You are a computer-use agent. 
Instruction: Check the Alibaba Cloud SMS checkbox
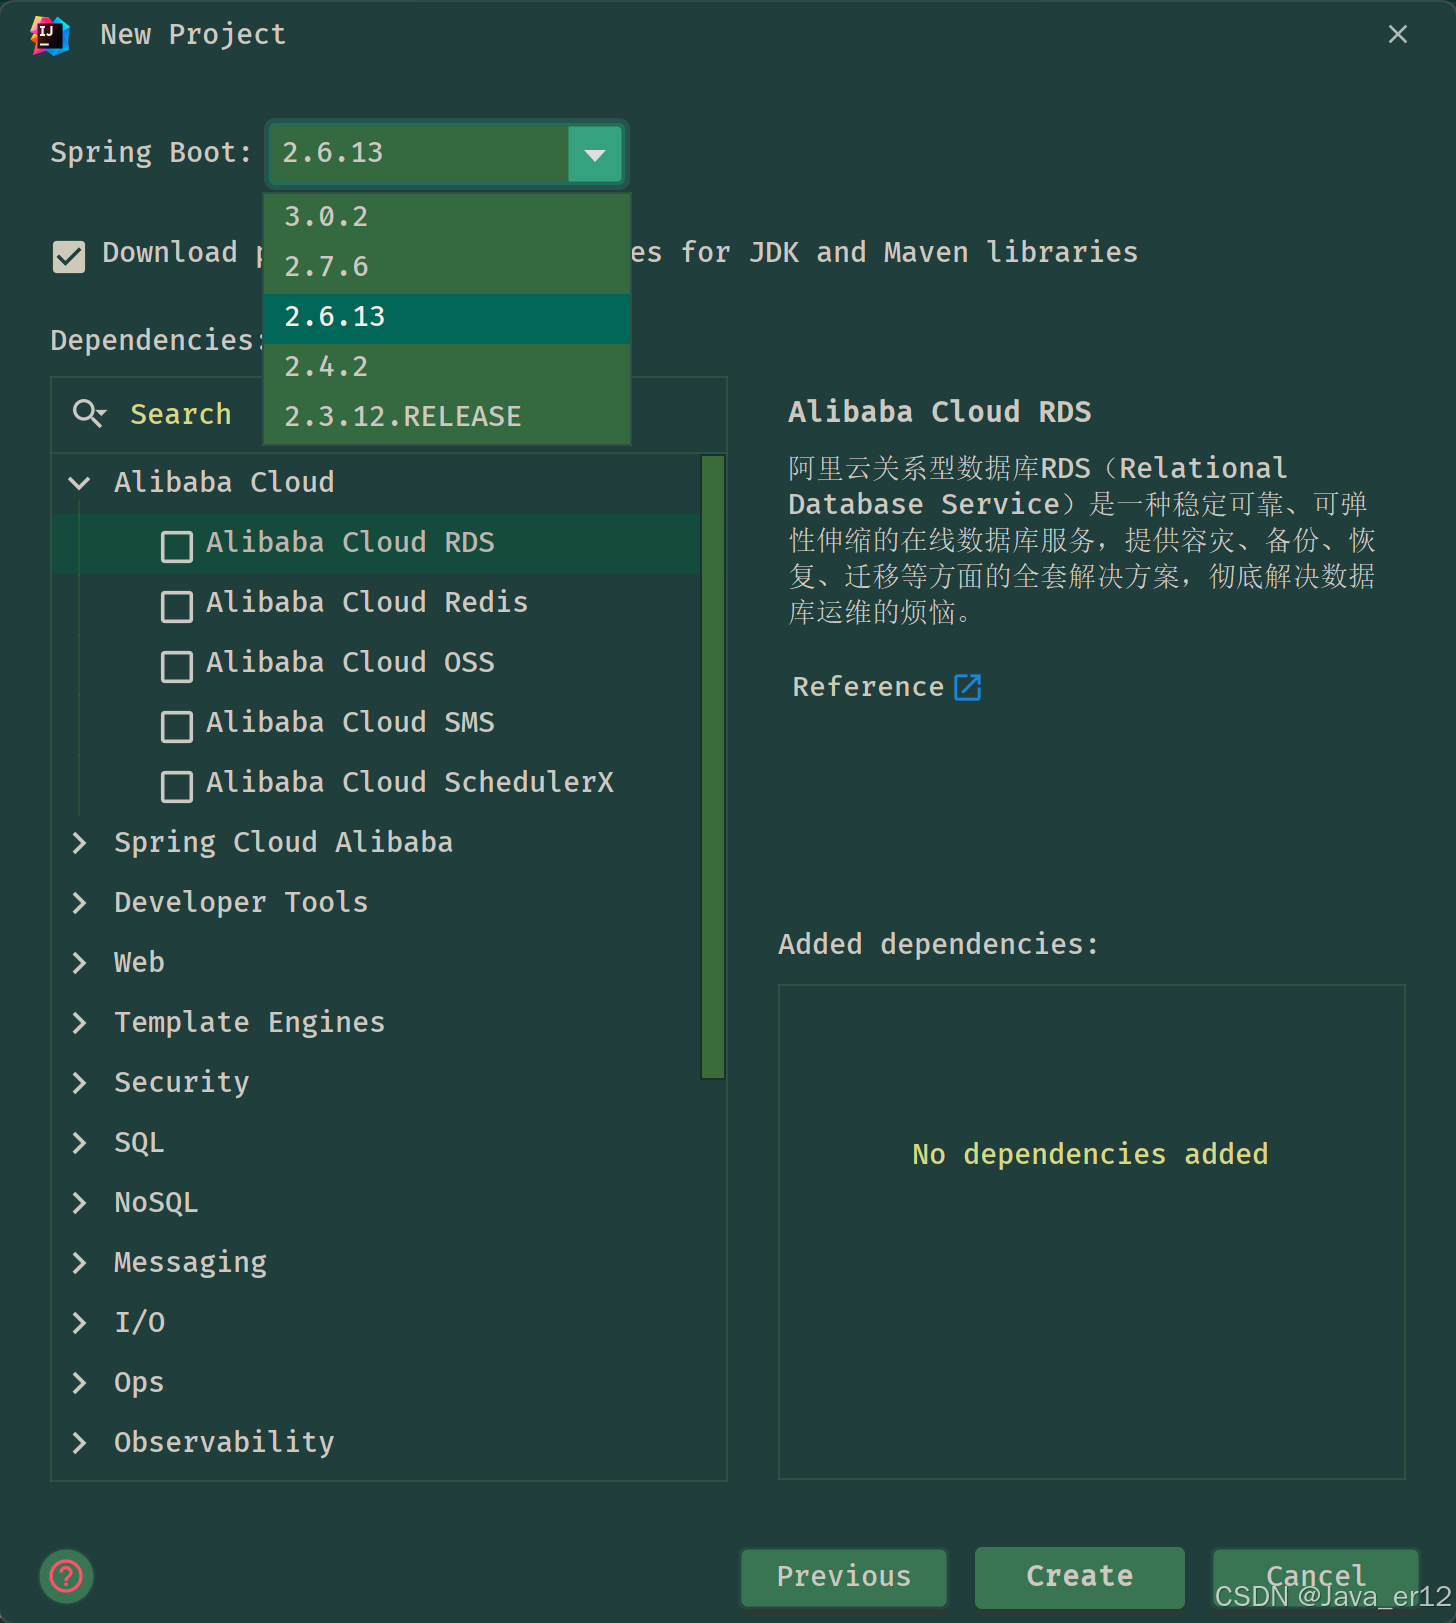click(x=177, y=726)
